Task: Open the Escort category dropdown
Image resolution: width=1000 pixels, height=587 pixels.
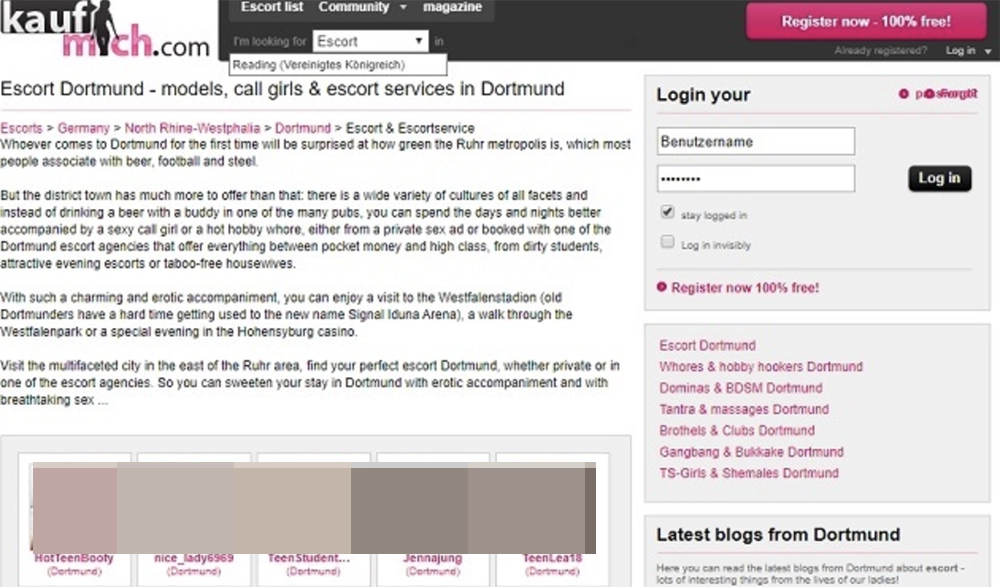Action: pos(370,41)
